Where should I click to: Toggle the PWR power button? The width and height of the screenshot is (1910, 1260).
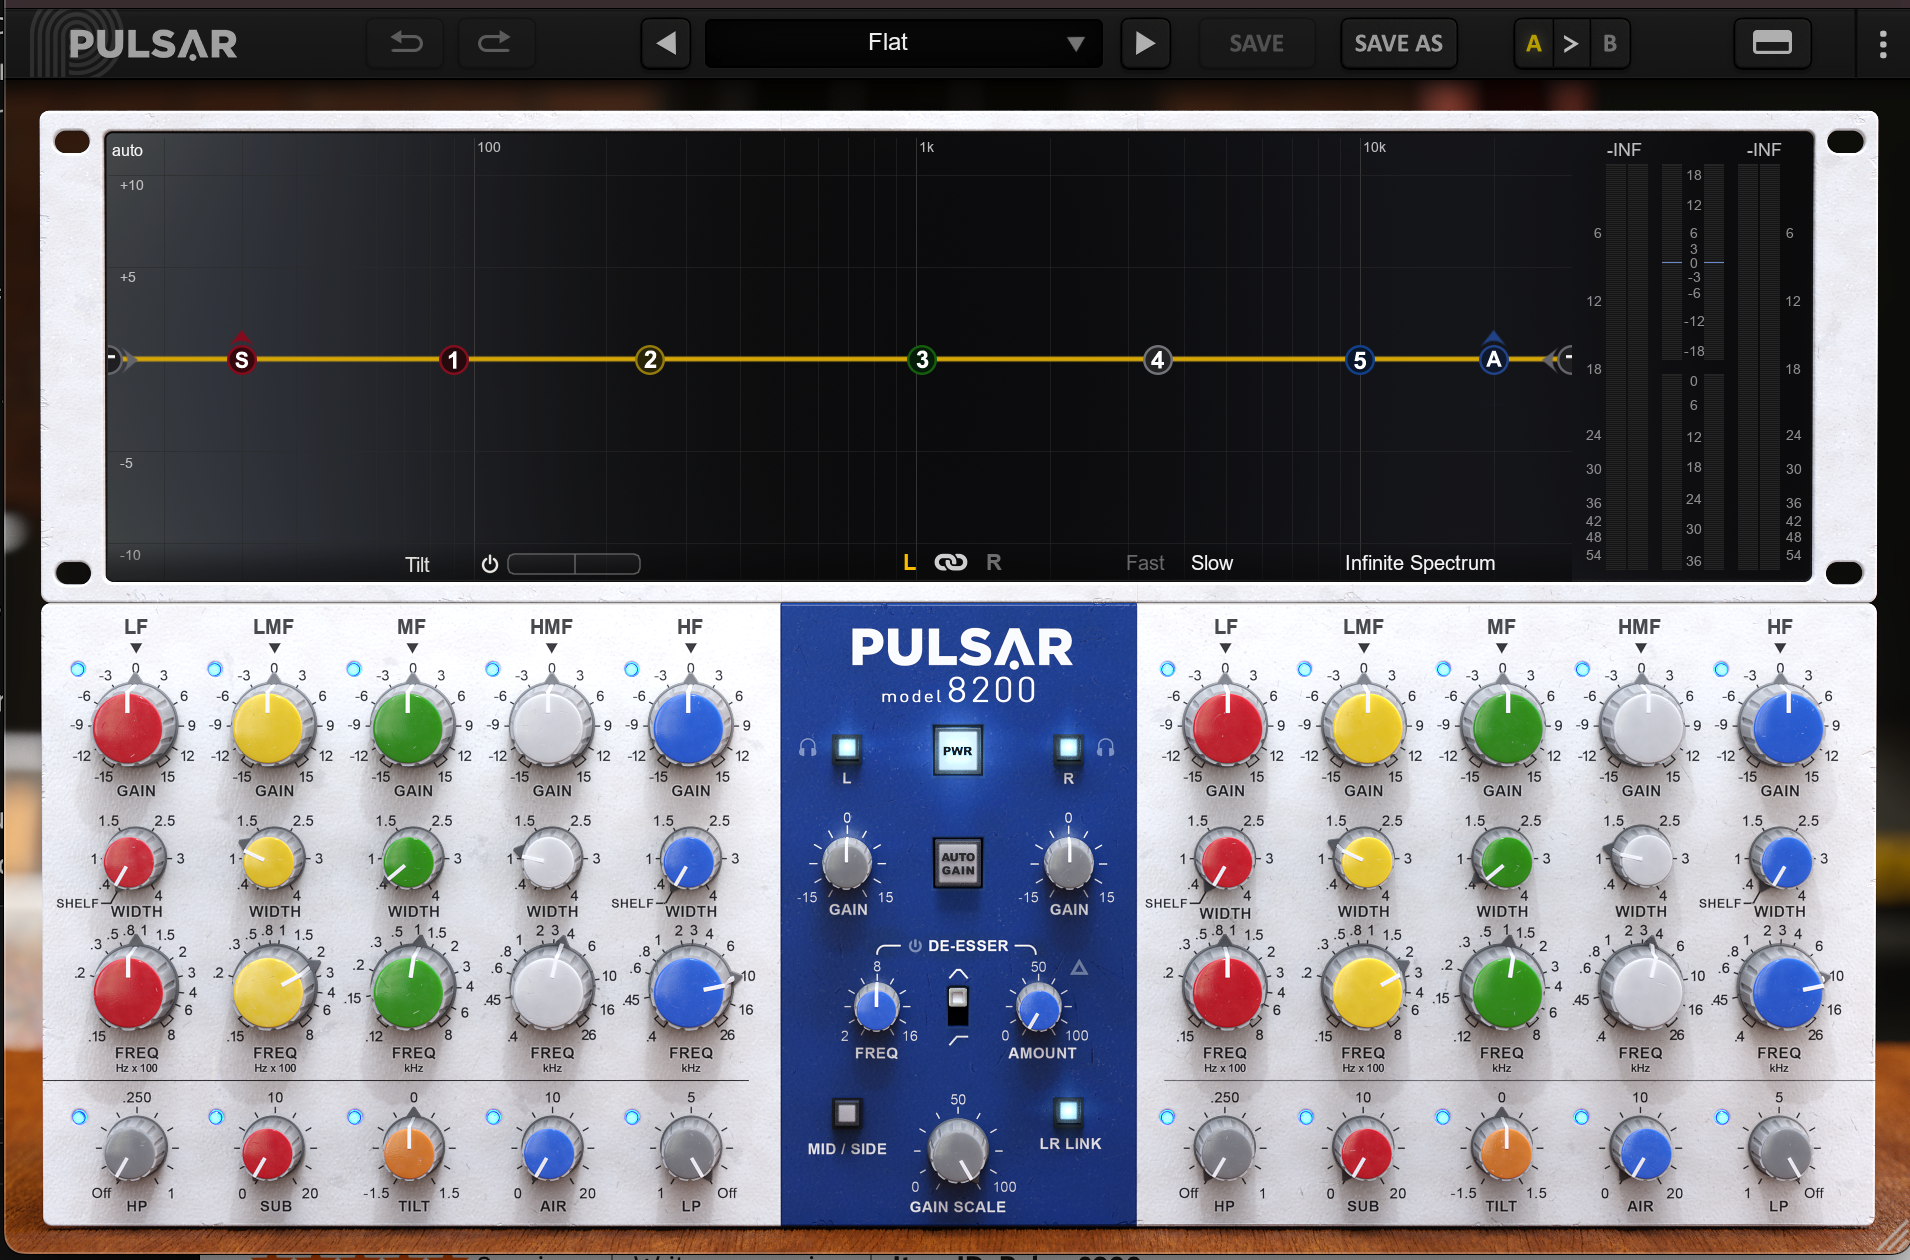[x=957, y=751]
